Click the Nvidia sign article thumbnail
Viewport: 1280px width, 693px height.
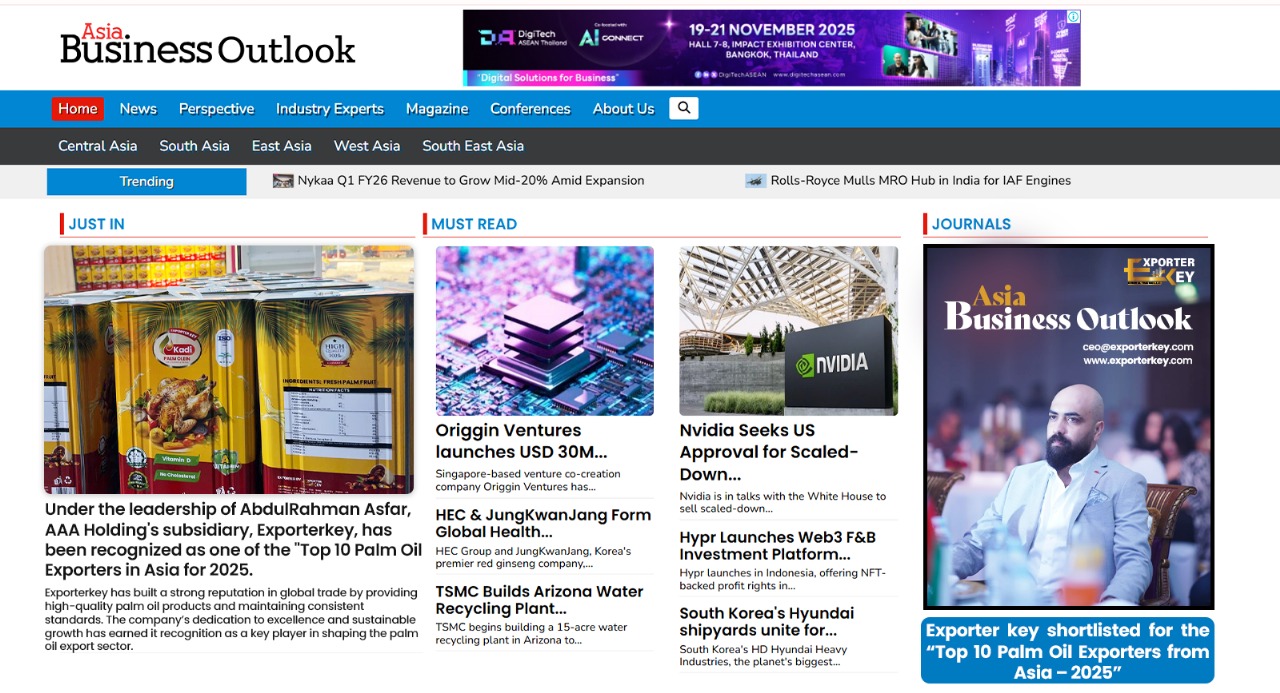pyautogui.click(x=788, y=331)
